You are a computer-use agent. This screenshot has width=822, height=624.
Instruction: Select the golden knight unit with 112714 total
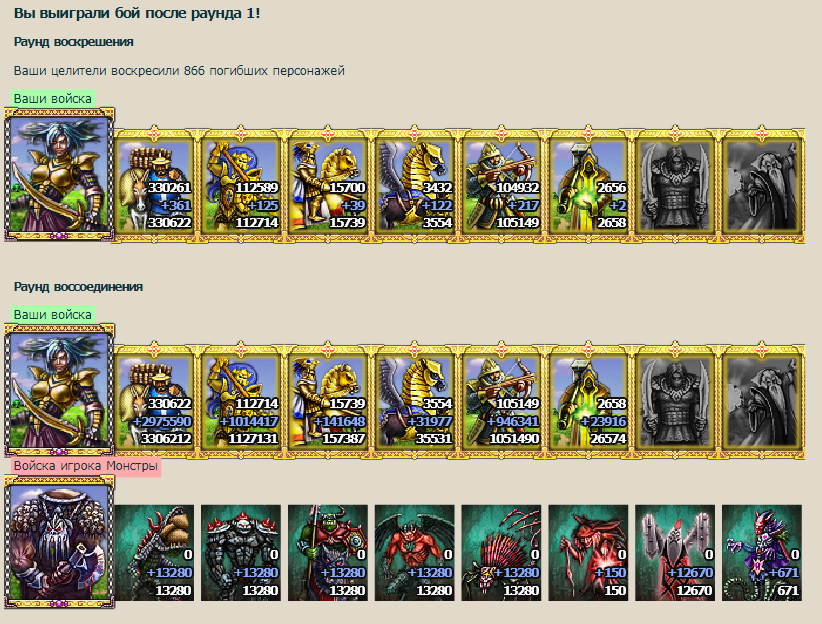click(241, 185)
